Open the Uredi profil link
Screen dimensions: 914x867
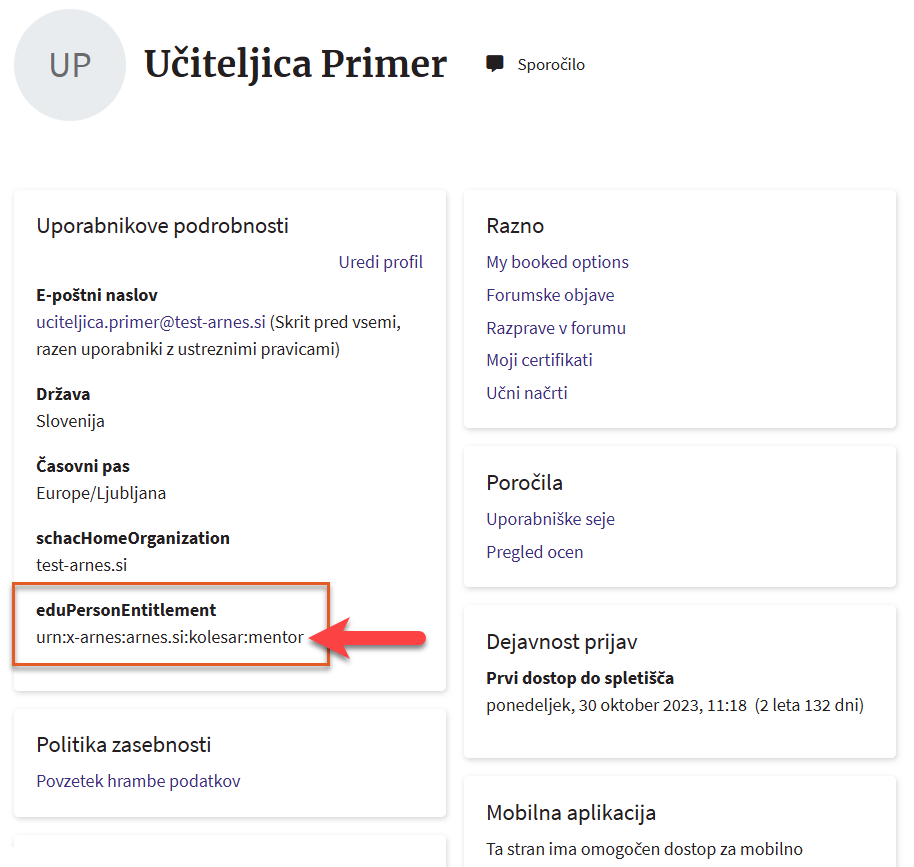pyautogui.click(x=380, y=262)
